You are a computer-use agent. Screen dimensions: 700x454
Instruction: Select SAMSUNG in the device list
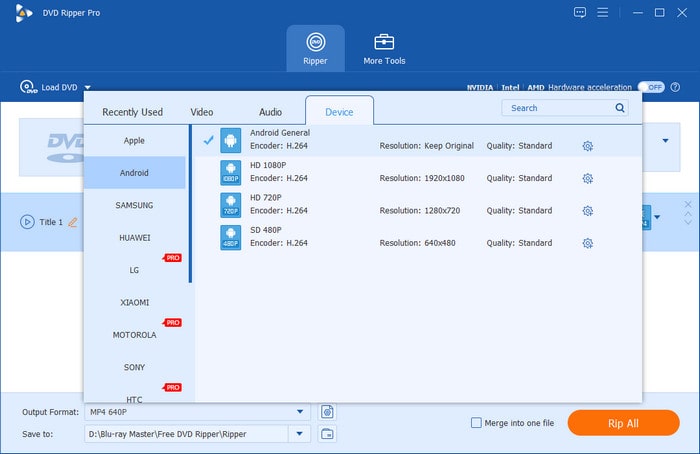click(134, 205)
